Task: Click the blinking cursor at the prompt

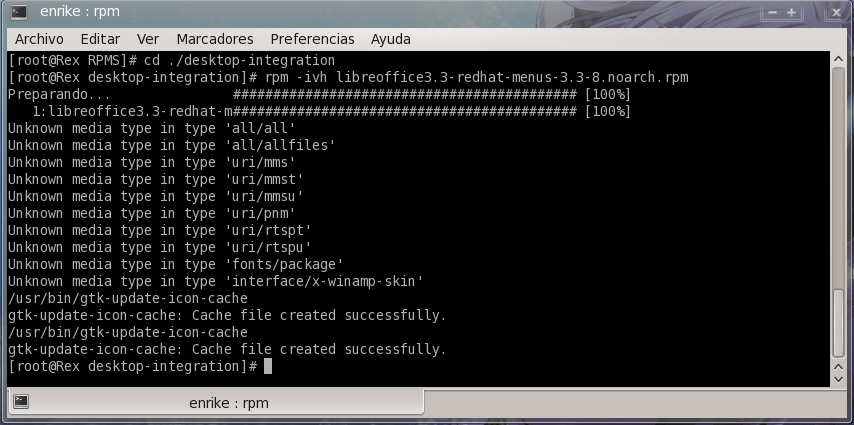Action: [267, 366]
